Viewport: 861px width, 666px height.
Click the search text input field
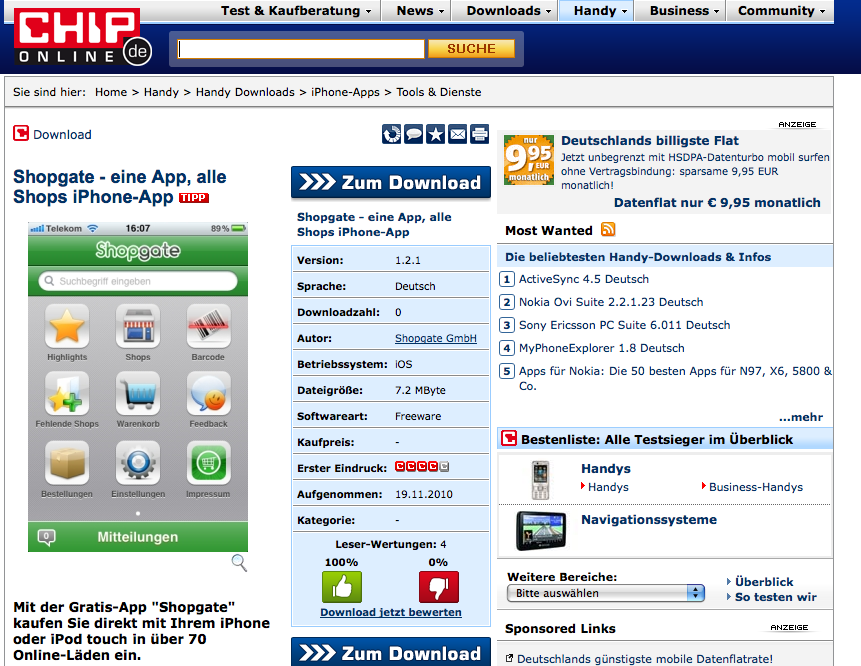(301, 49)
